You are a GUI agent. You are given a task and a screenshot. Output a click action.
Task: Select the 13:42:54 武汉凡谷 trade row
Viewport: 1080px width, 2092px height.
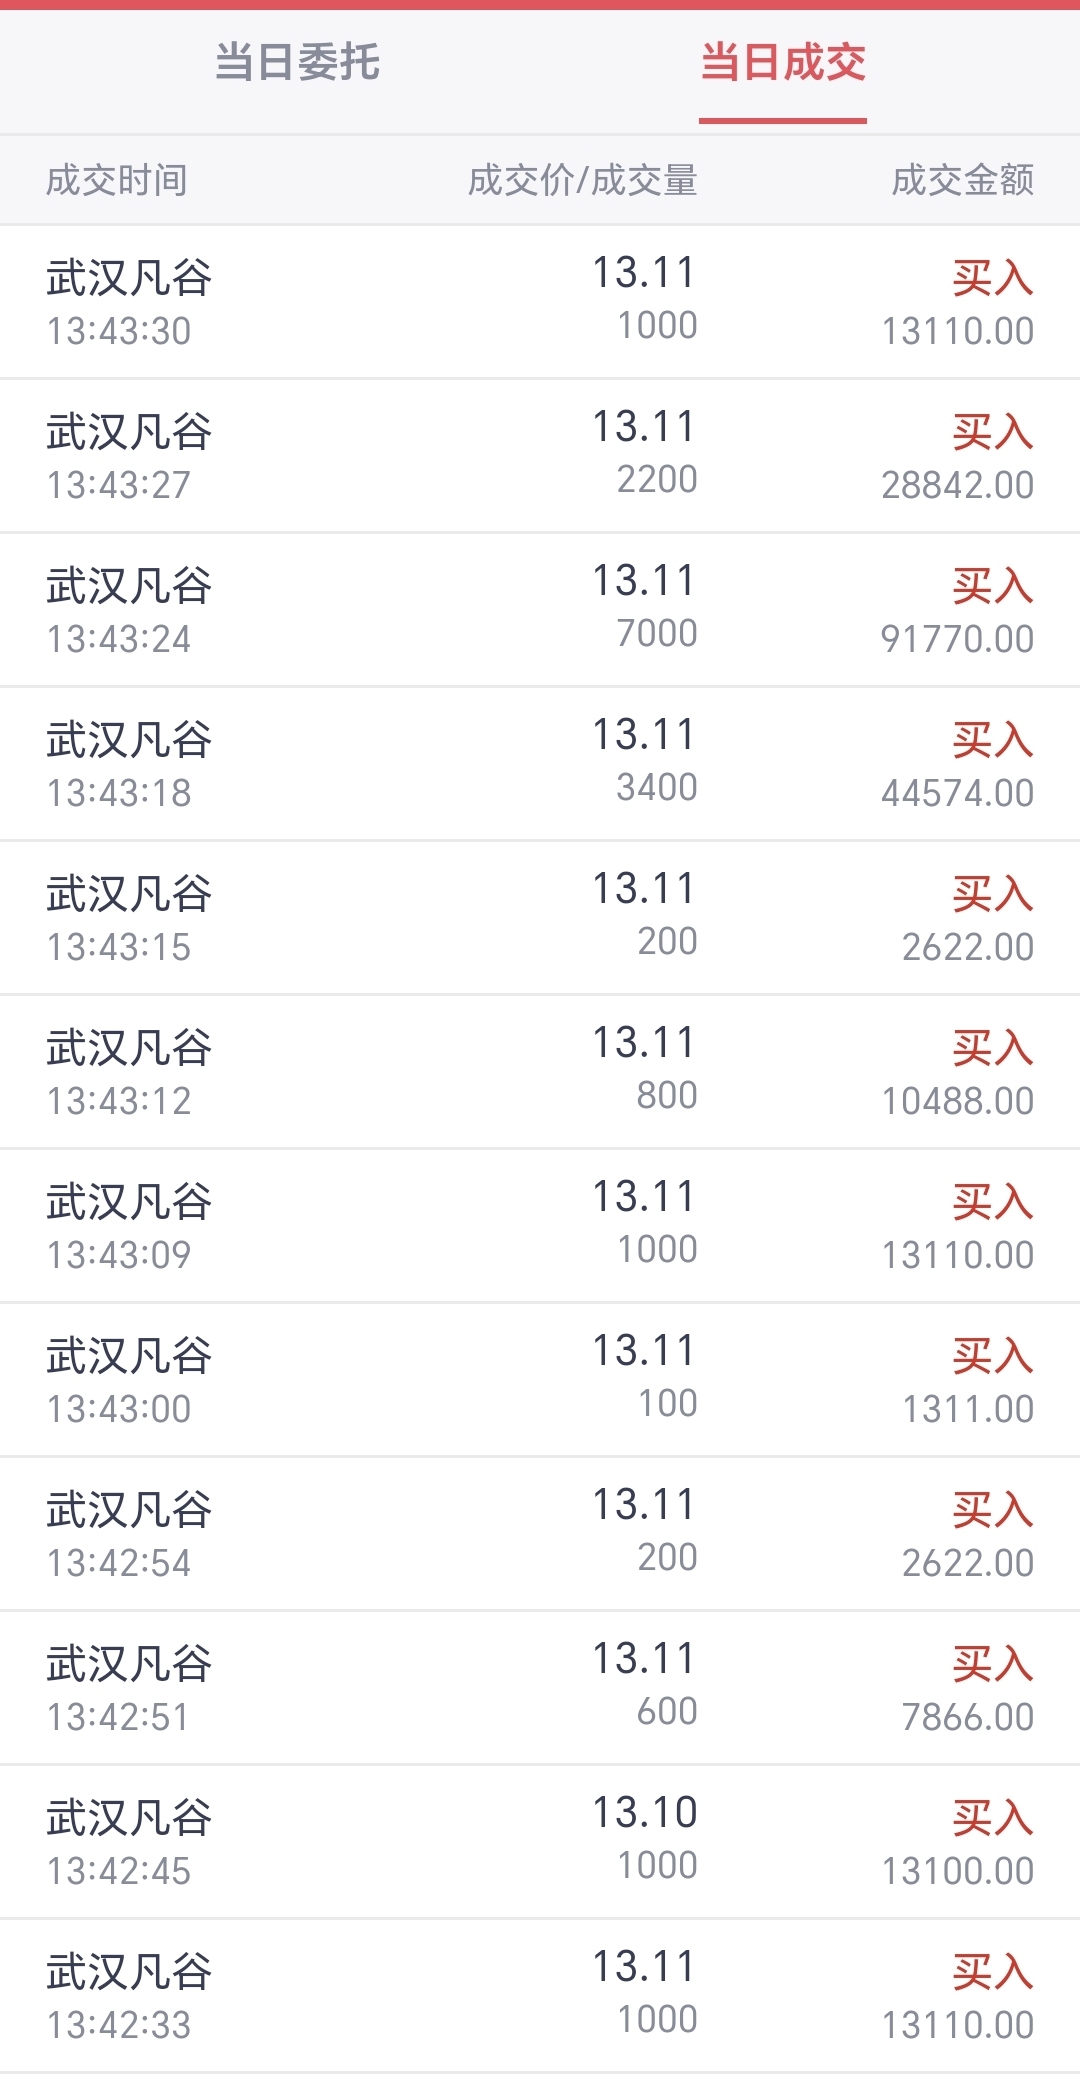point(540,1533)
